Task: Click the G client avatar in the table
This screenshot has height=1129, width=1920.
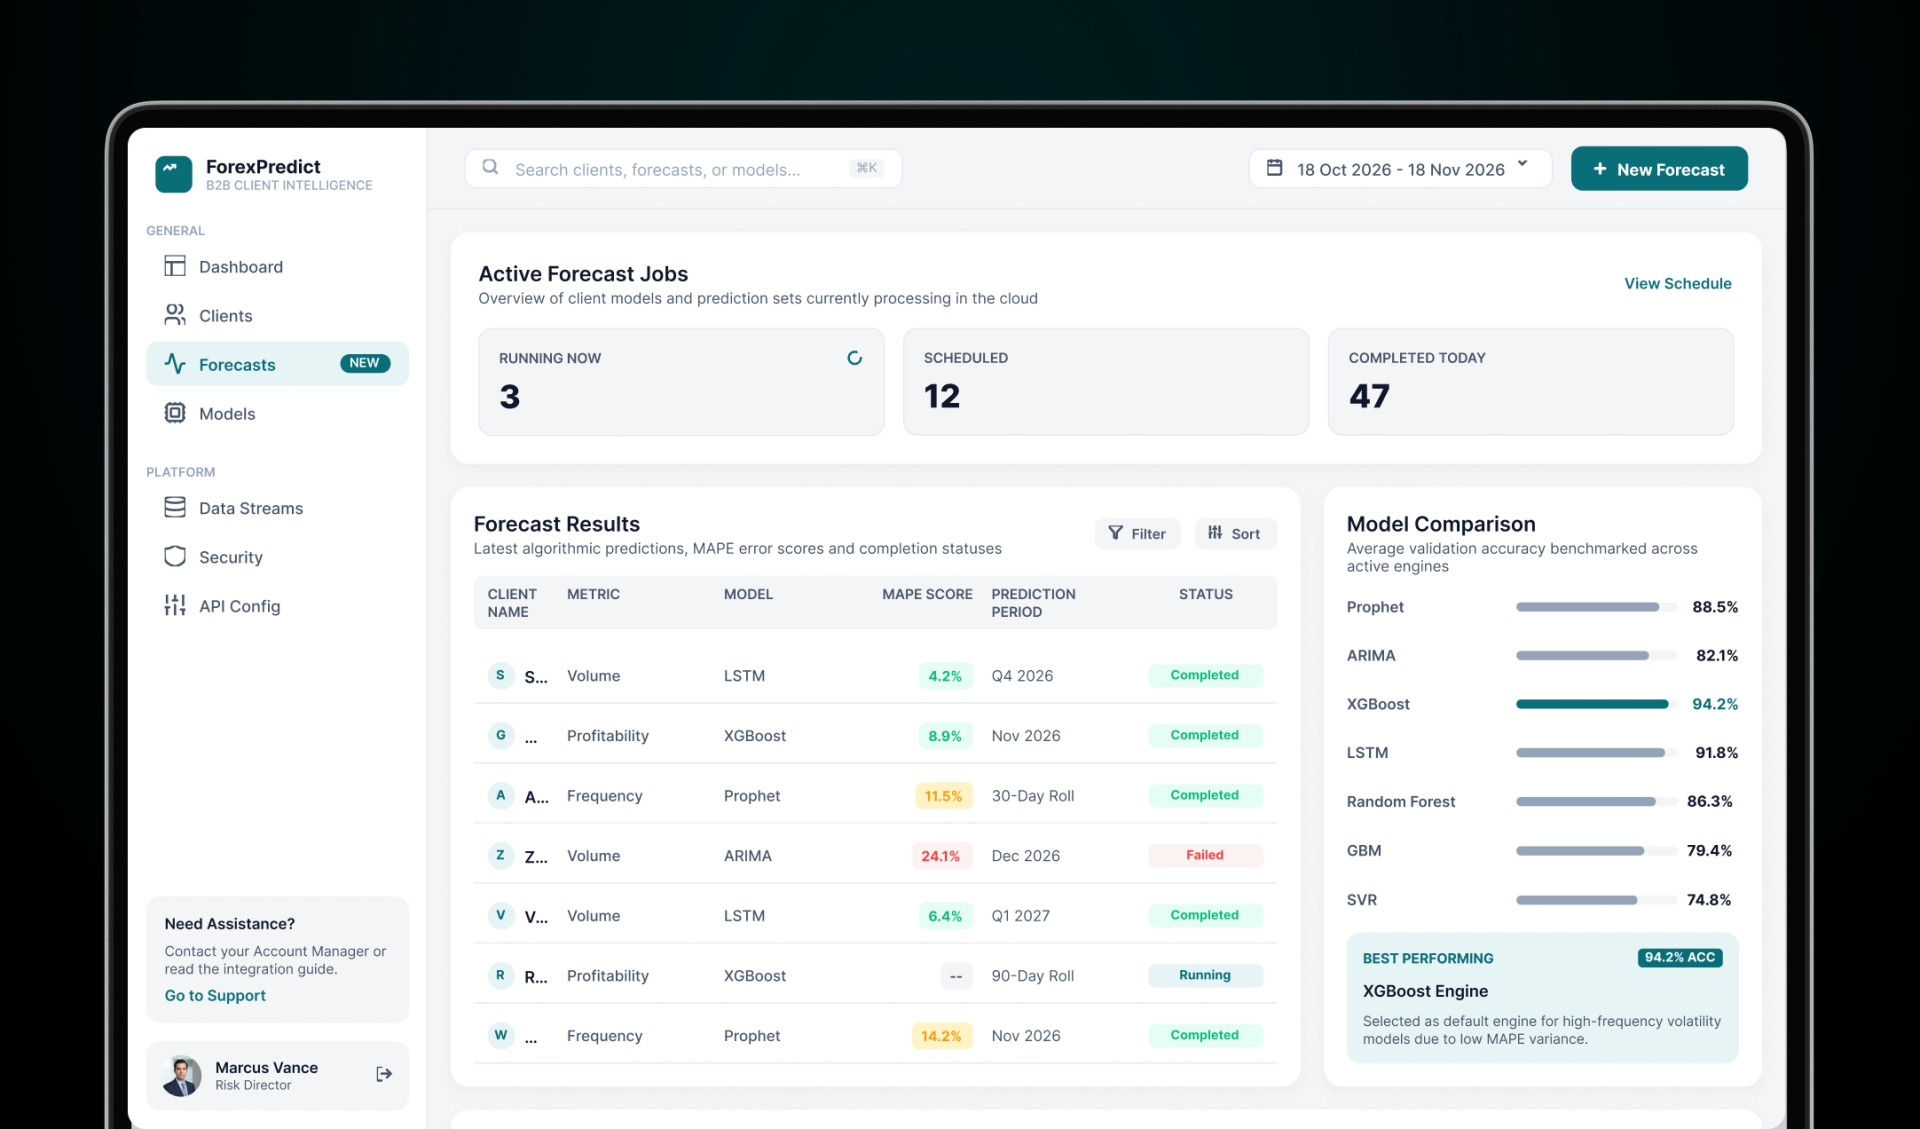Action: (501, 736)
